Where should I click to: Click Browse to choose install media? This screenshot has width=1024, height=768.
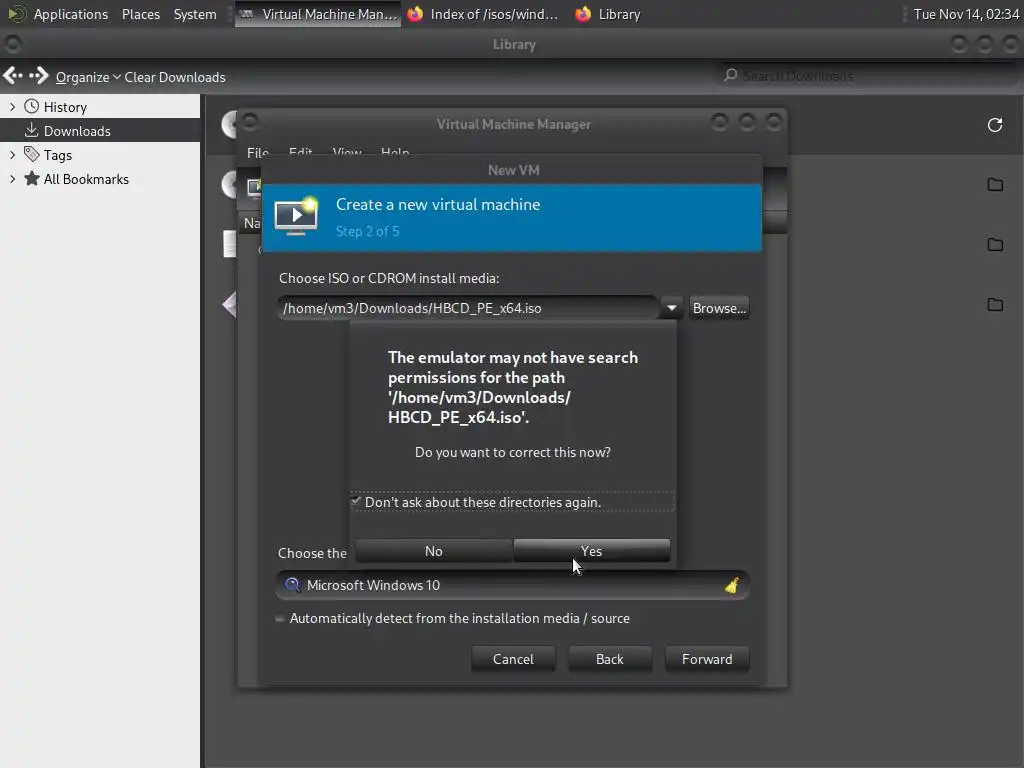coord(719,308)
